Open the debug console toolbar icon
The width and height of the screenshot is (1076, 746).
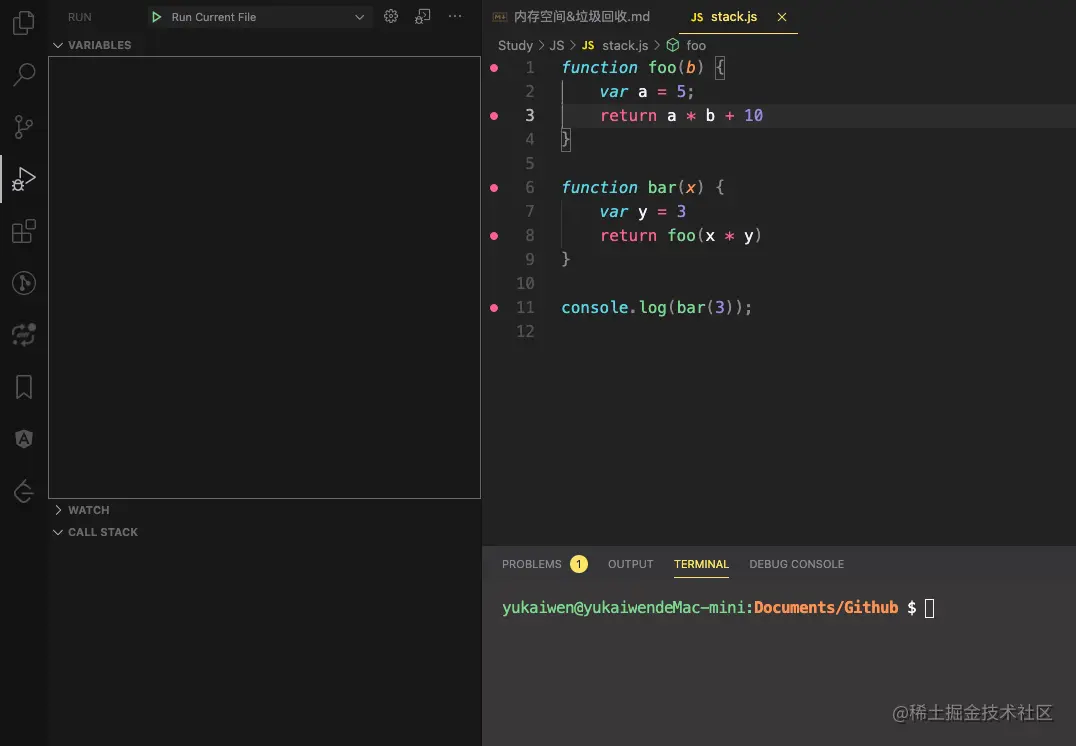(423, 16)
